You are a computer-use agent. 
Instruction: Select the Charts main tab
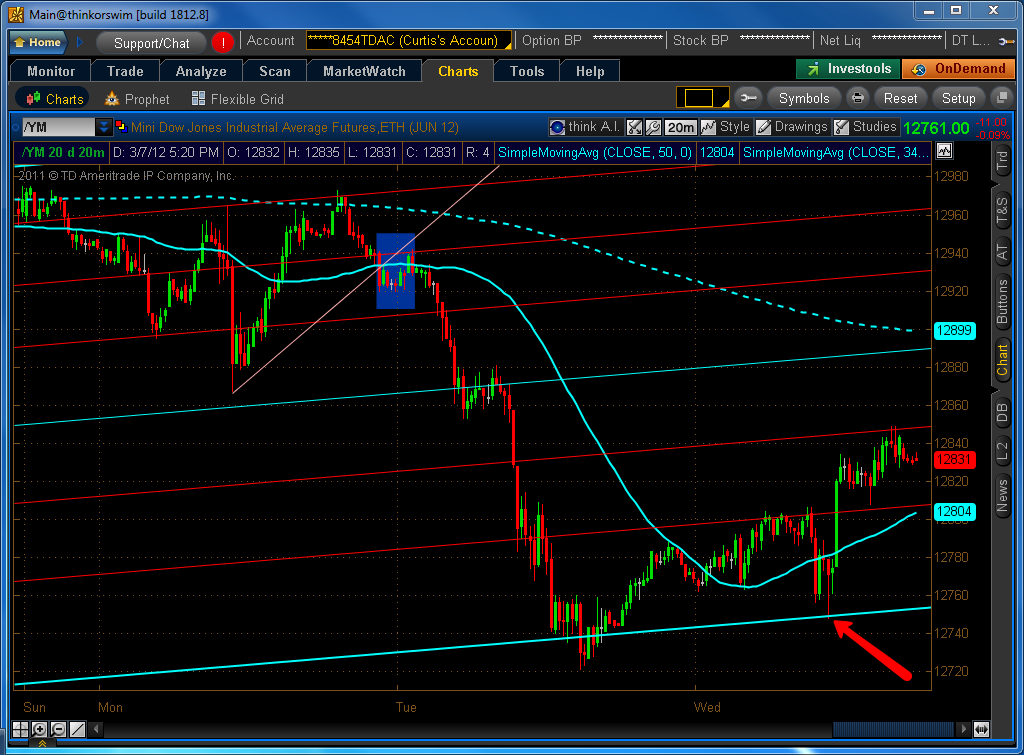click(458, 71)
